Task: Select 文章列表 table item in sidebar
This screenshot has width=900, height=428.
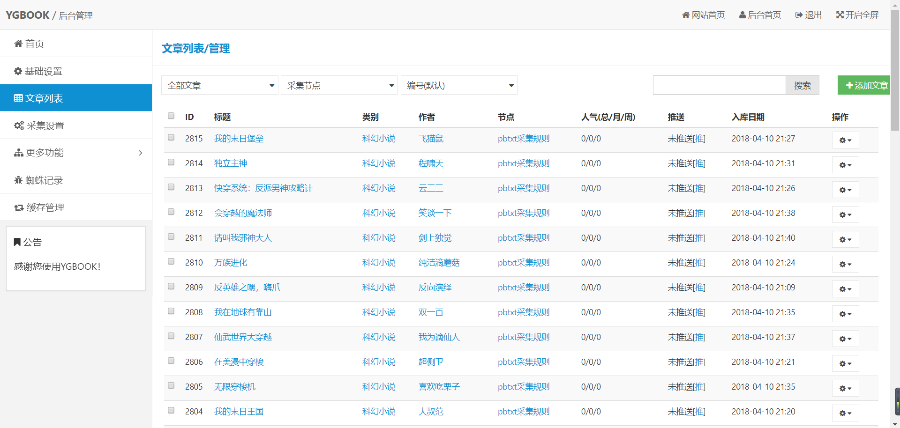Action: coord(76,98)
